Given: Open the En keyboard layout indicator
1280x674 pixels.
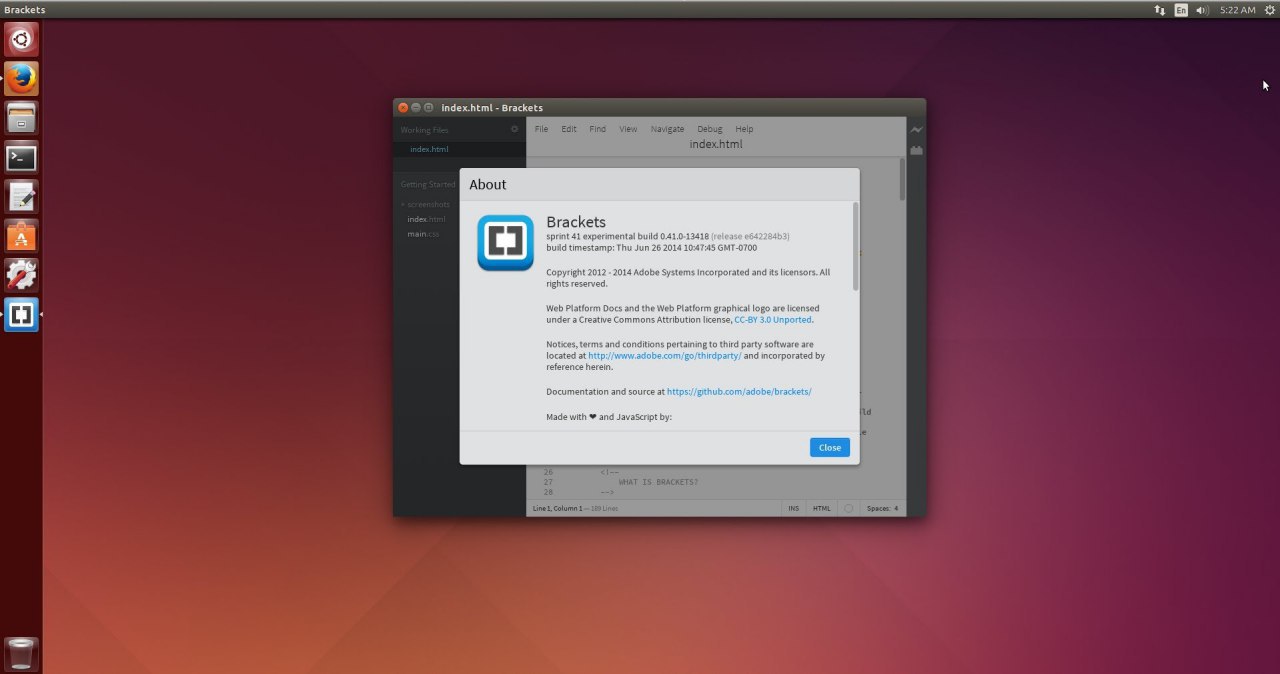Looking at the screenshot, I should [x=1181, y=10].
